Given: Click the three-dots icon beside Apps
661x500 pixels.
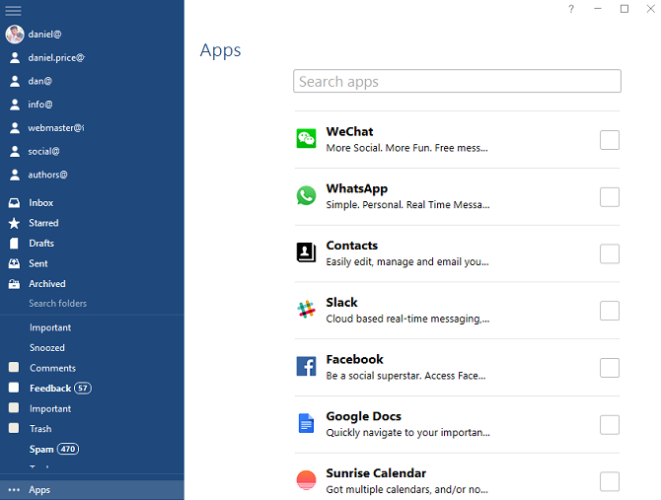Looking at the screenshot, I should (x=14, y=490).
